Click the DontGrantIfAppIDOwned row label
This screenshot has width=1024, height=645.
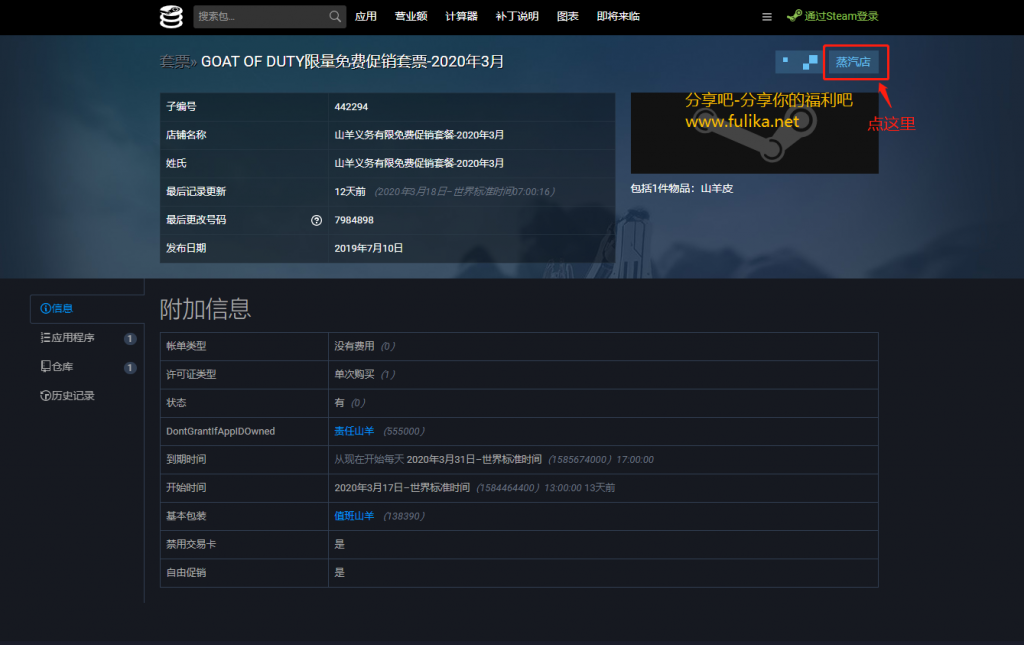coord(221,432)
